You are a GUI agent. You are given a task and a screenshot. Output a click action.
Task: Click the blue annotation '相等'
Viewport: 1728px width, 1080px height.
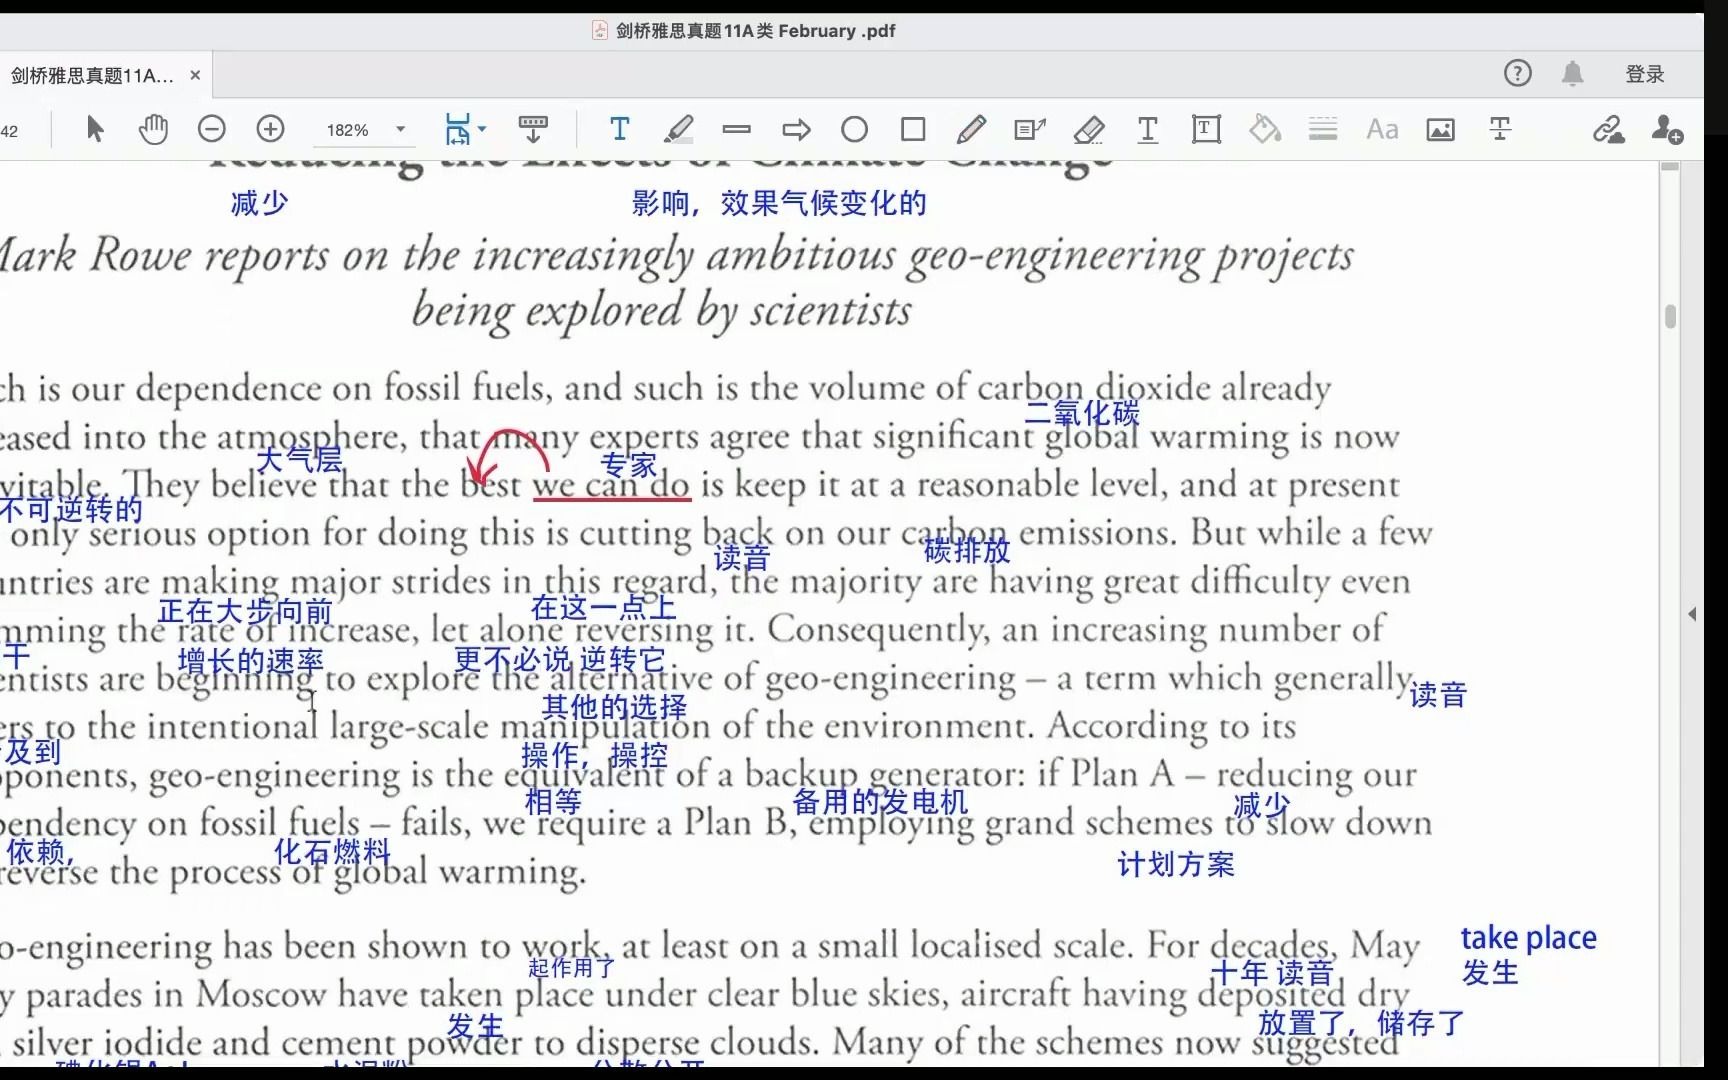(x=553, y=802)
